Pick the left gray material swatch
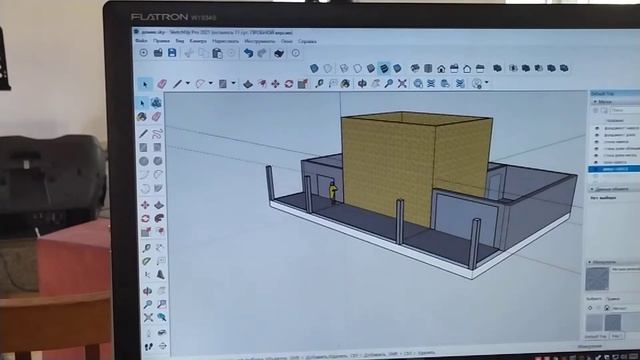640x360 pixels. [594, 322]
